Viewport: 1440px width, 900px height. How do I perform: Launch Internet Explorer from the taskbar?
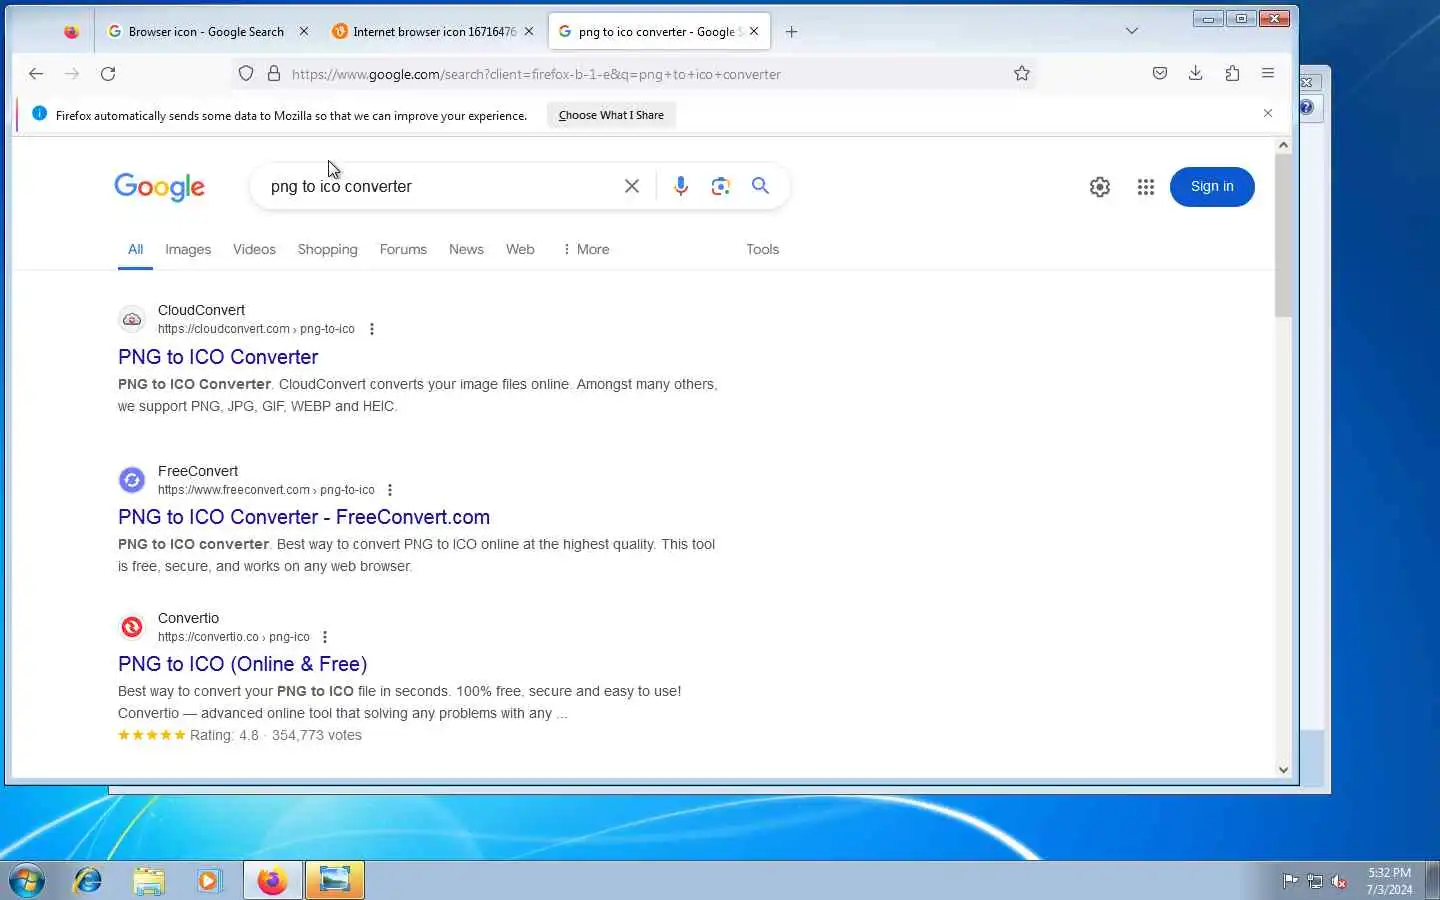(88, 880)
